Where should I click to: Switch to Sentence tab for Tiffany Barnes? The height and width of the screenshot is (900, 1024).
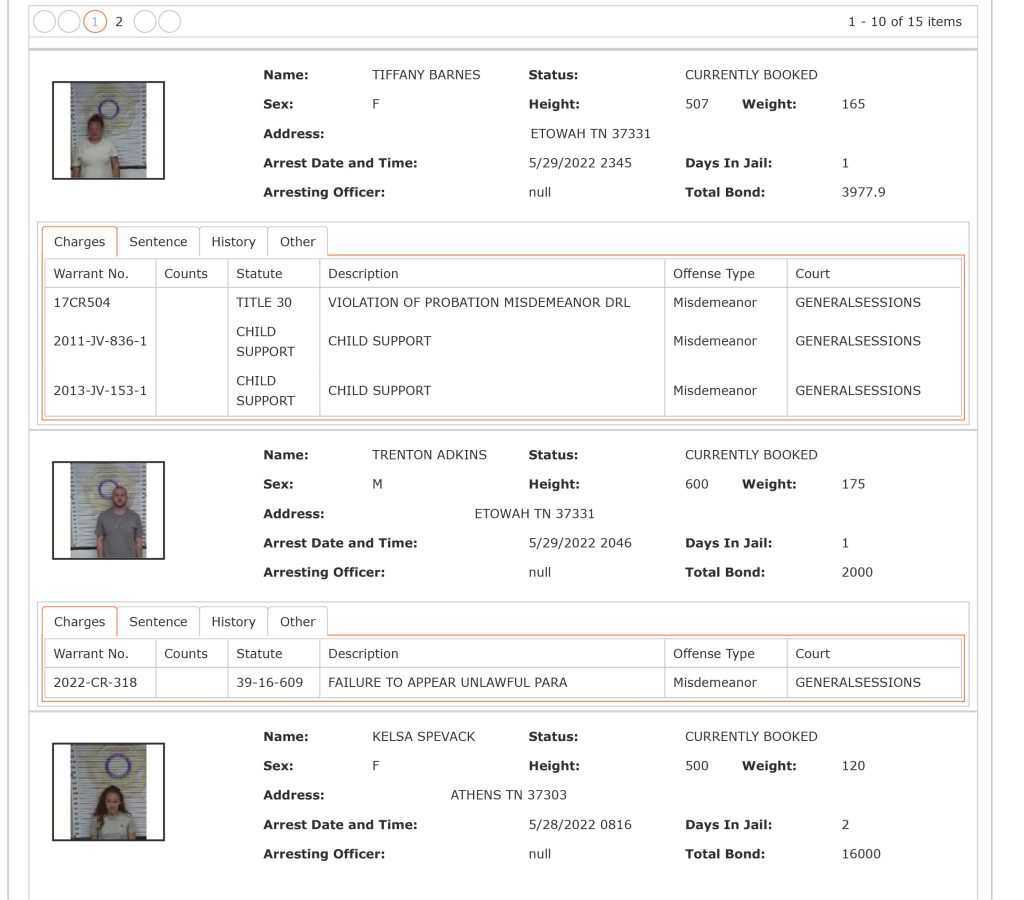[158, 242]
